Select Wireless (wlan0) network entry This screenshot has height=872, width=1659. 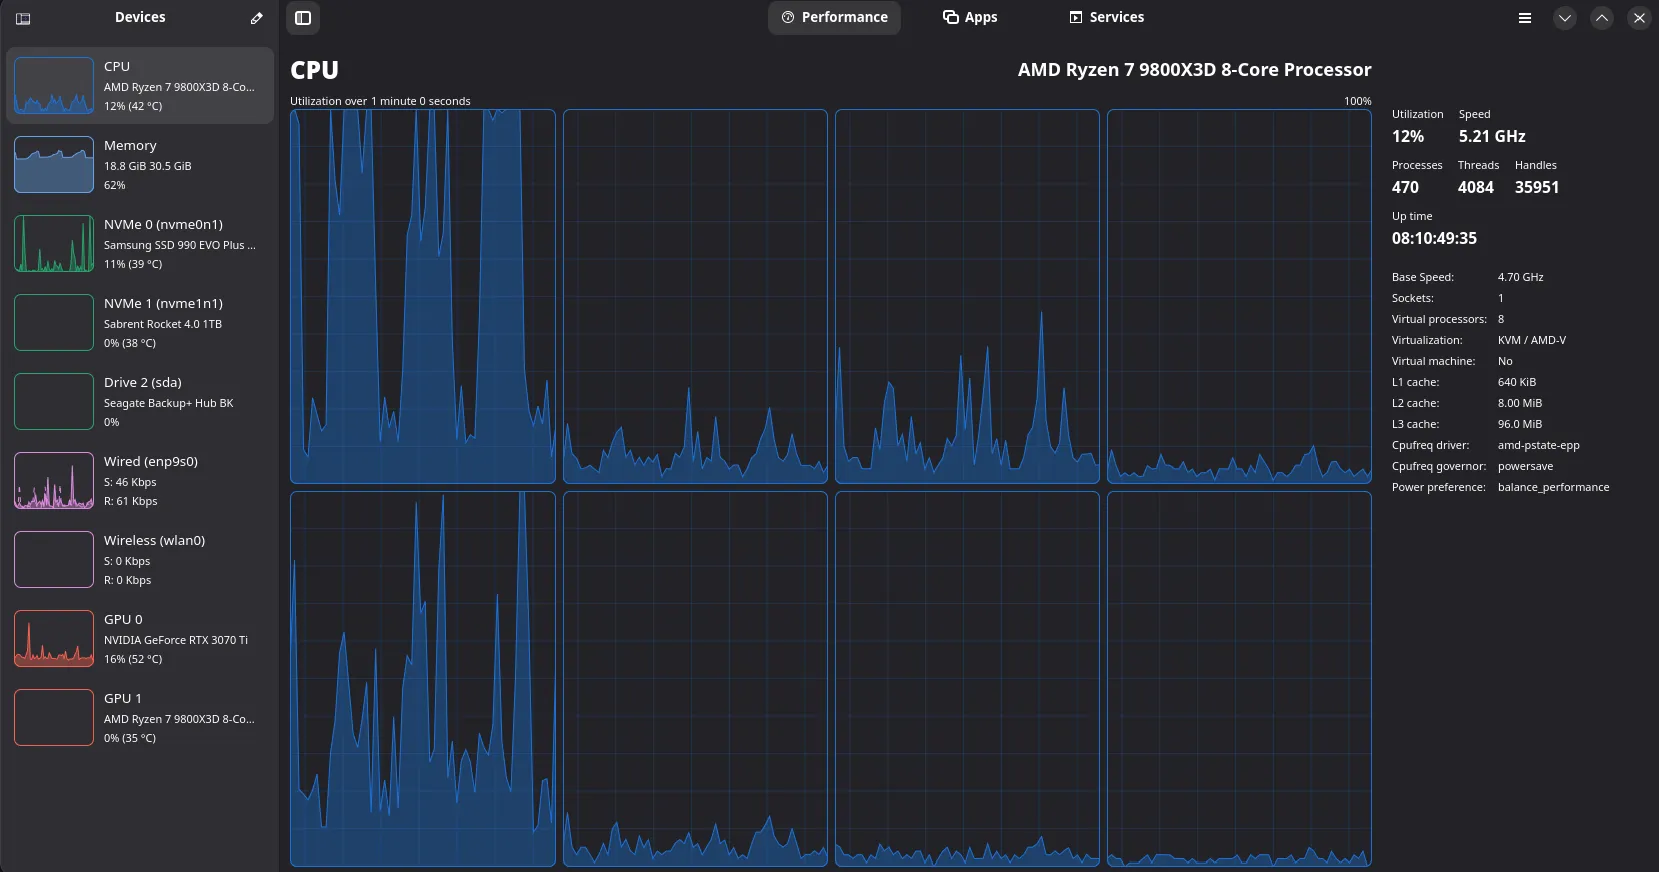point(140,560)
